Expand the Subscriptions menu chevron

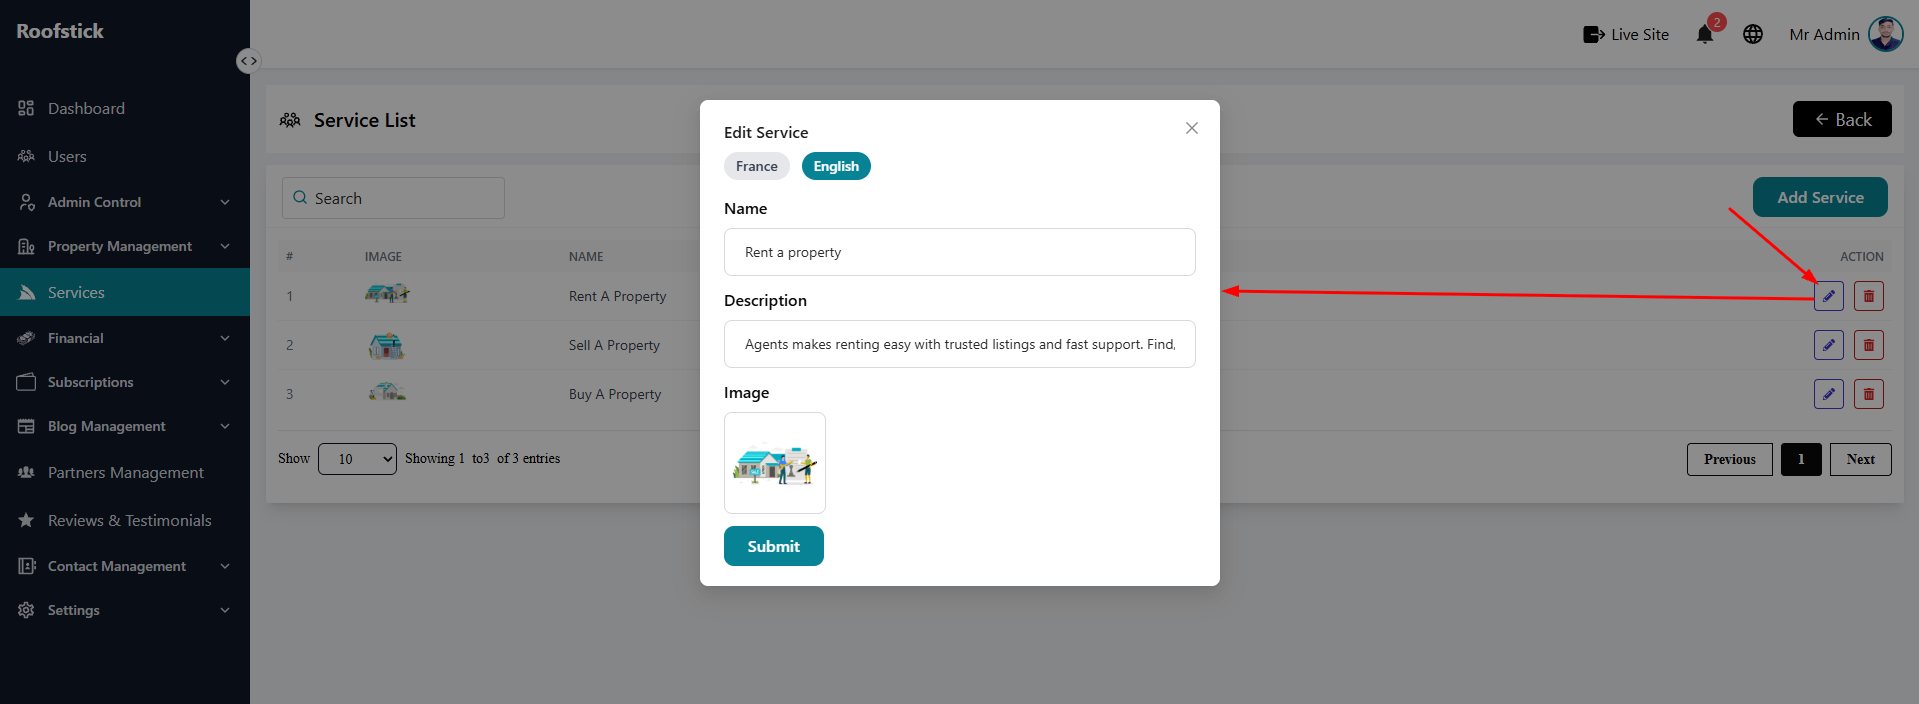225,382
